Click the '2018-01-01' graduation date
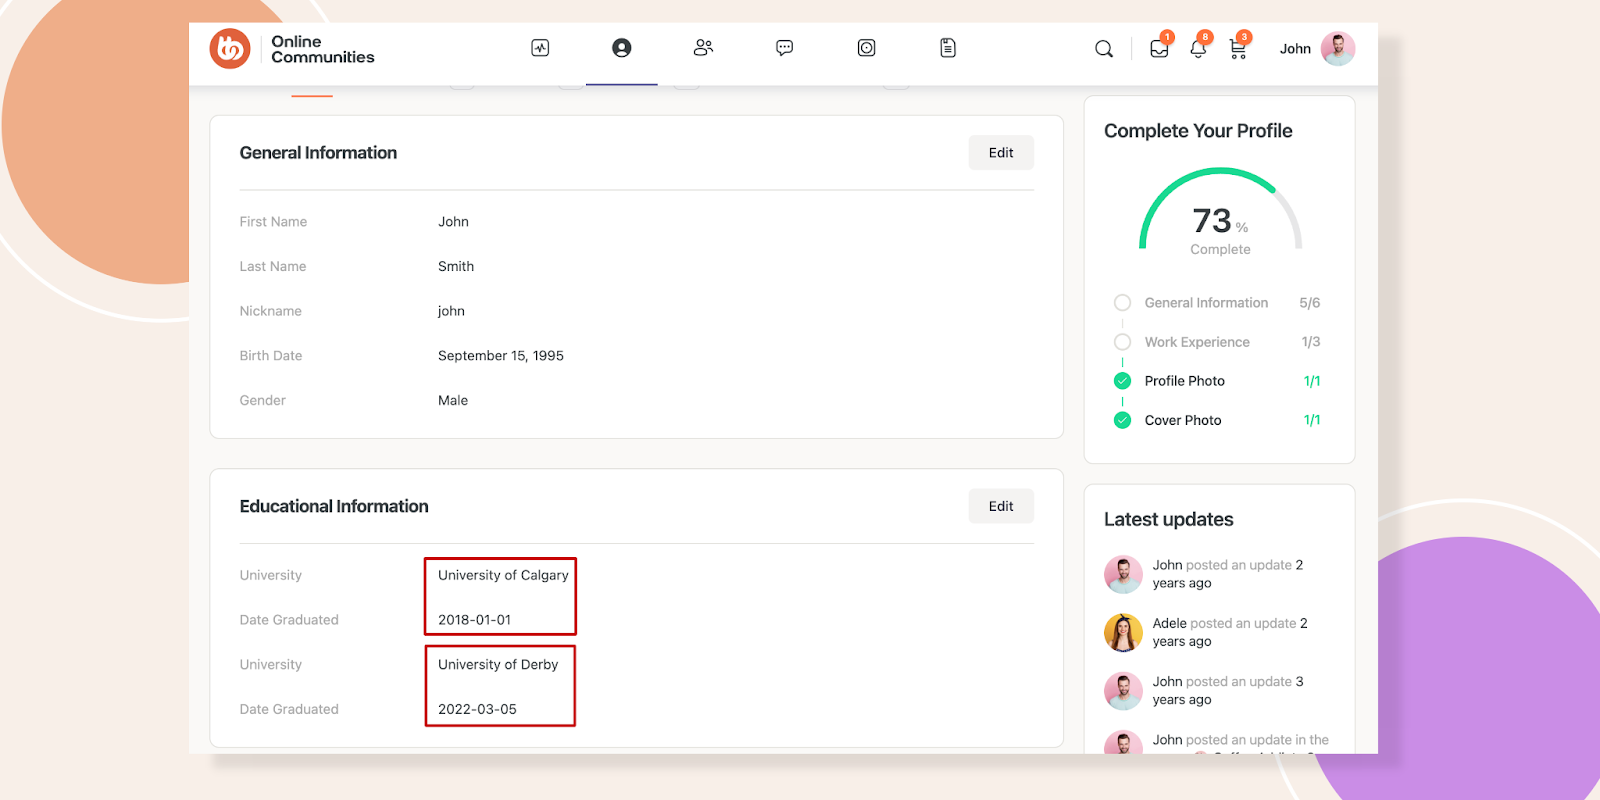This screenshot has height=800, width=1600. (x=474, y=620)
